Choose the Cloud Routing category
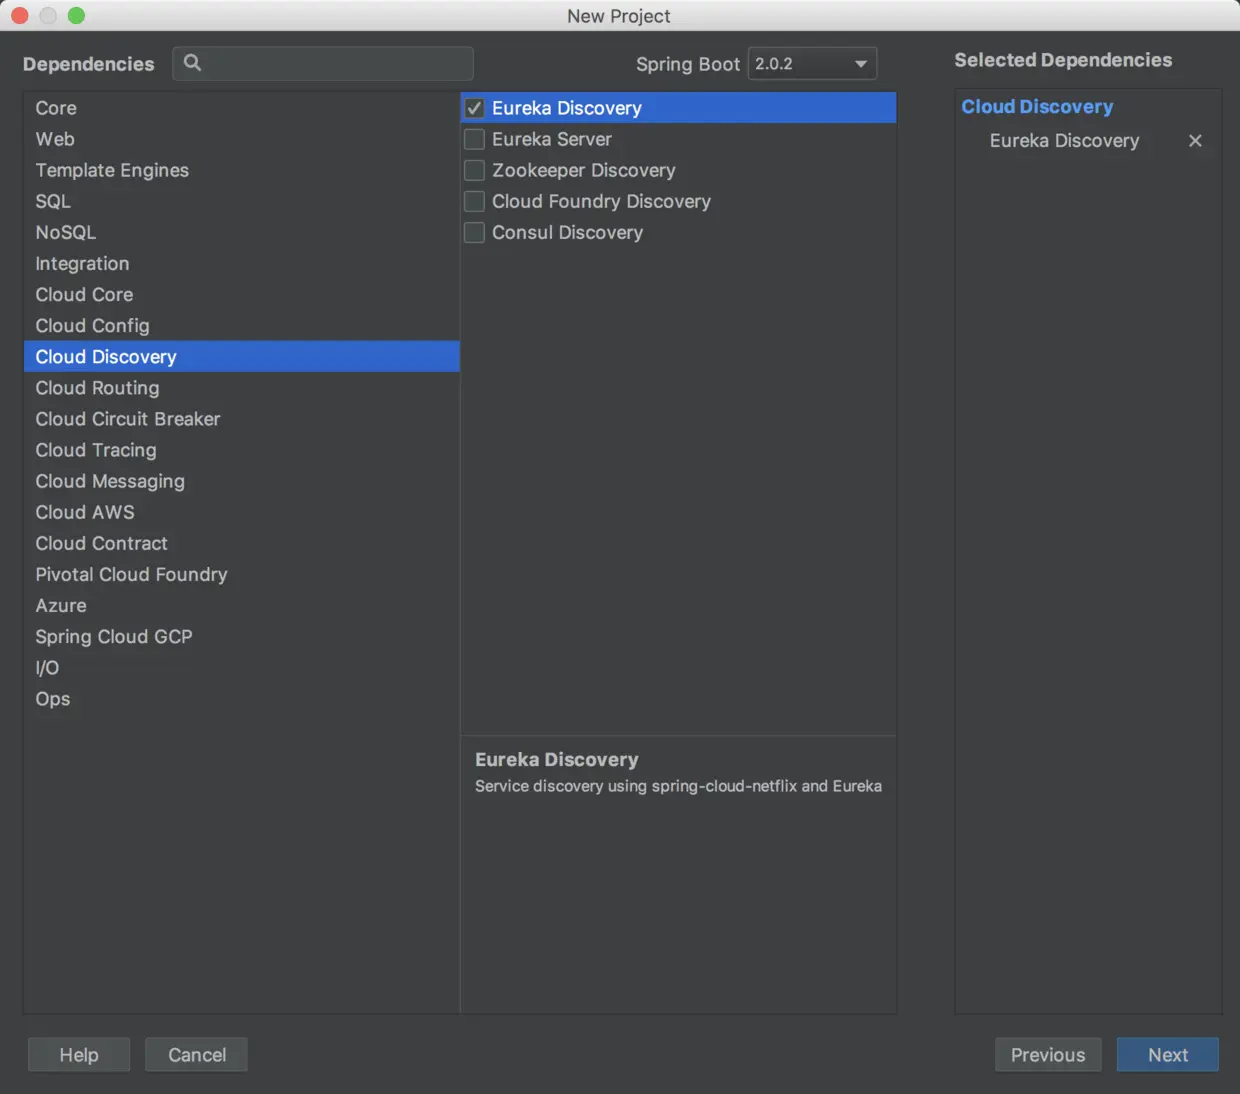The image size is (1240, 1094). pos(241,388)
